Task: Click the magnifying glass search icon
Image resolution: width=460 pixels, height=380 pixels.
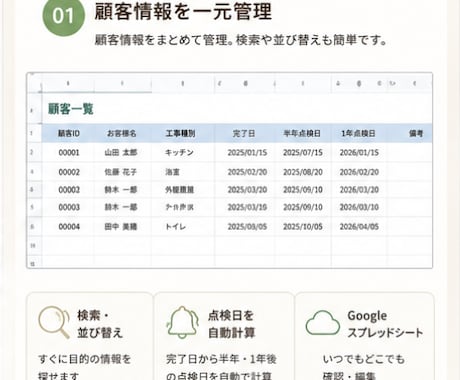Action: point(54,322)
